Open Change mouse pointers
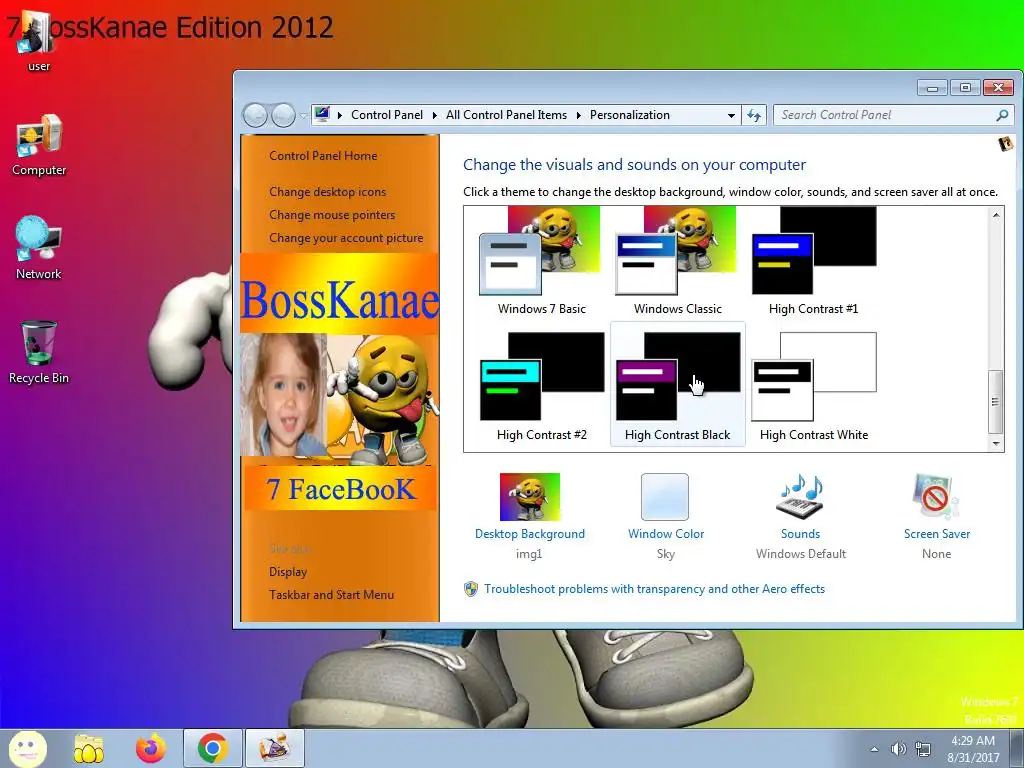This screenshot has width=1024, height=768. (332, 215)
